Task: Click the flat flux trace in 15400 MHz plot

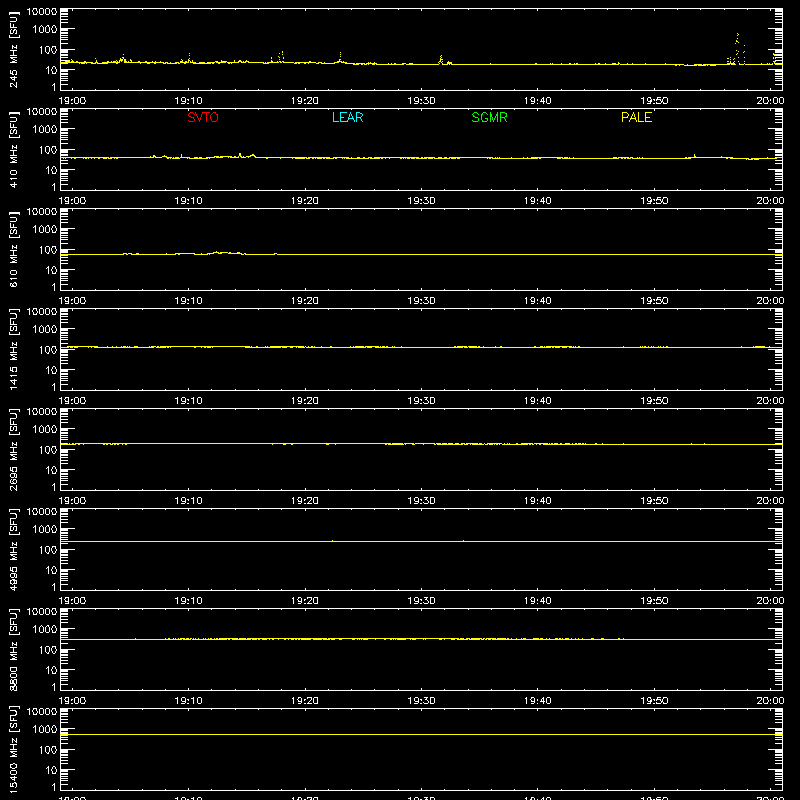Action: coord(421,735)
